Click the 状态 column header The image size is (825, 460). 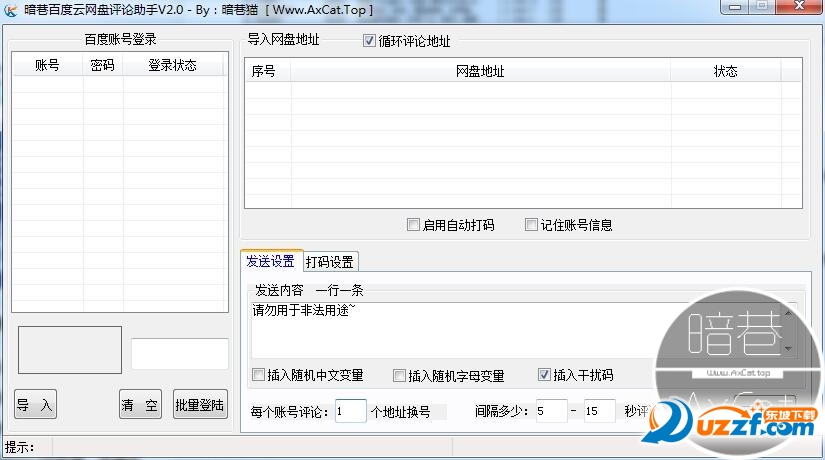click(726, 71)
